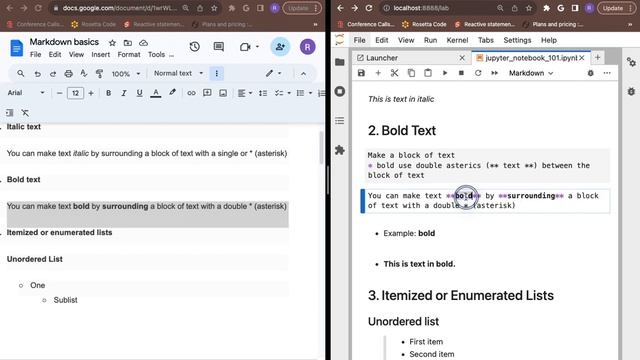Open the Tools menu in Docs
This screenshot has height=360, width=640.
coord(156,55)
